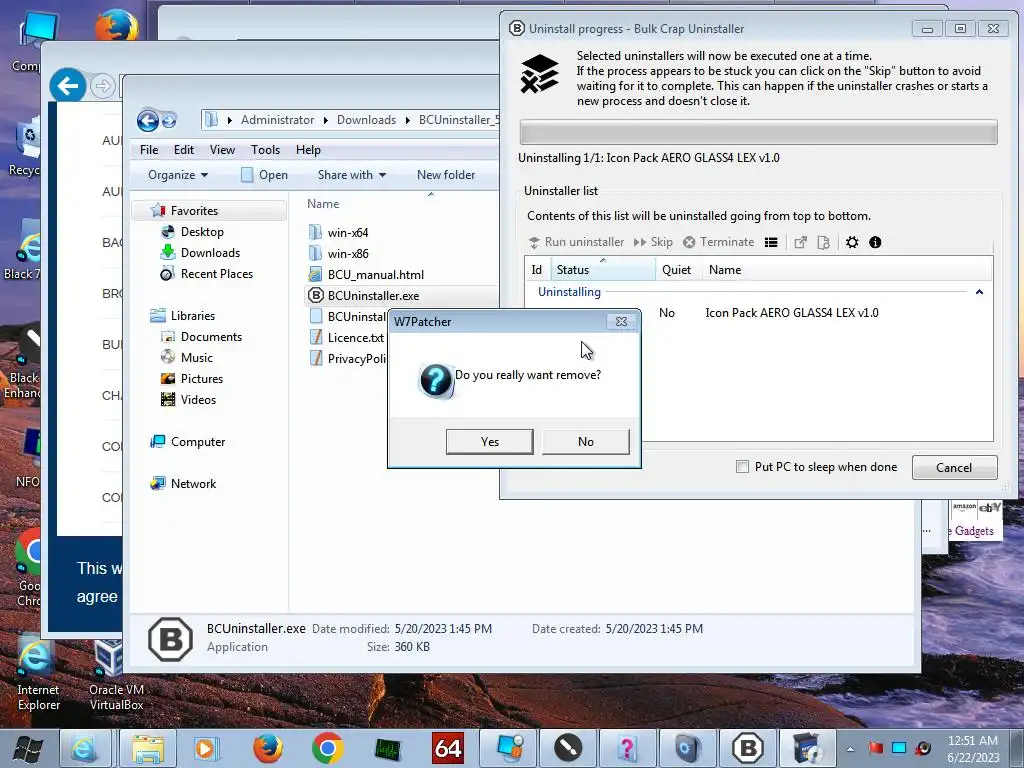This screenshot has width=1024, height=768.
Task: Switch to Bulk Crap Uninstaller taskbar icon
Action: [748, 748]
